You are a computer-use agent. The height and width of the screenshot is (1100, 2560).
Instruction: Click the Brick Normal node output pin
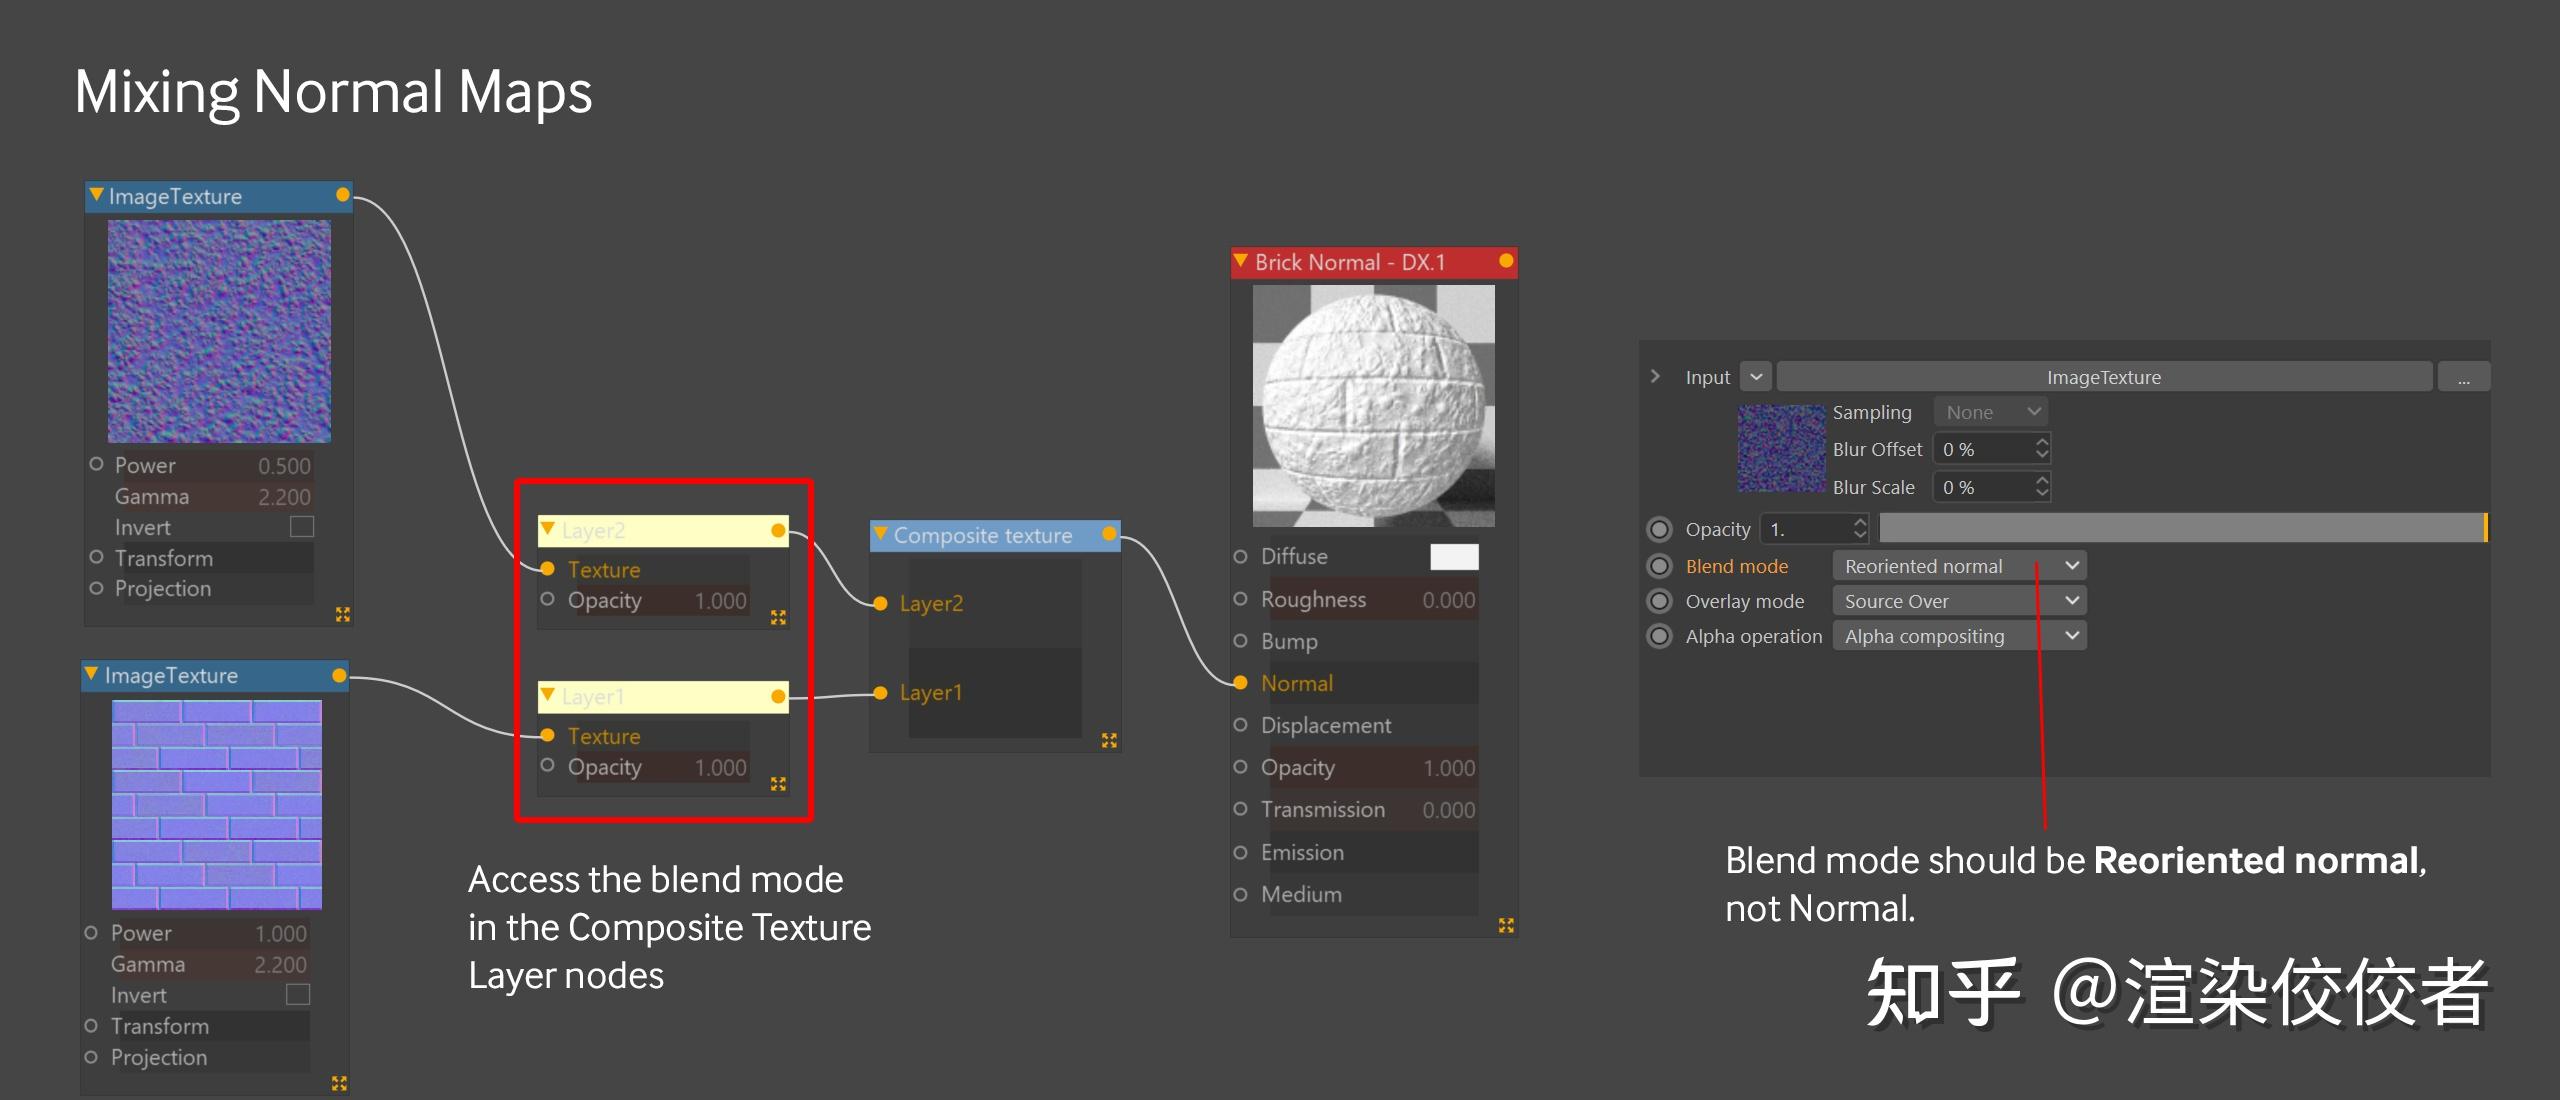coord(1506,262)
